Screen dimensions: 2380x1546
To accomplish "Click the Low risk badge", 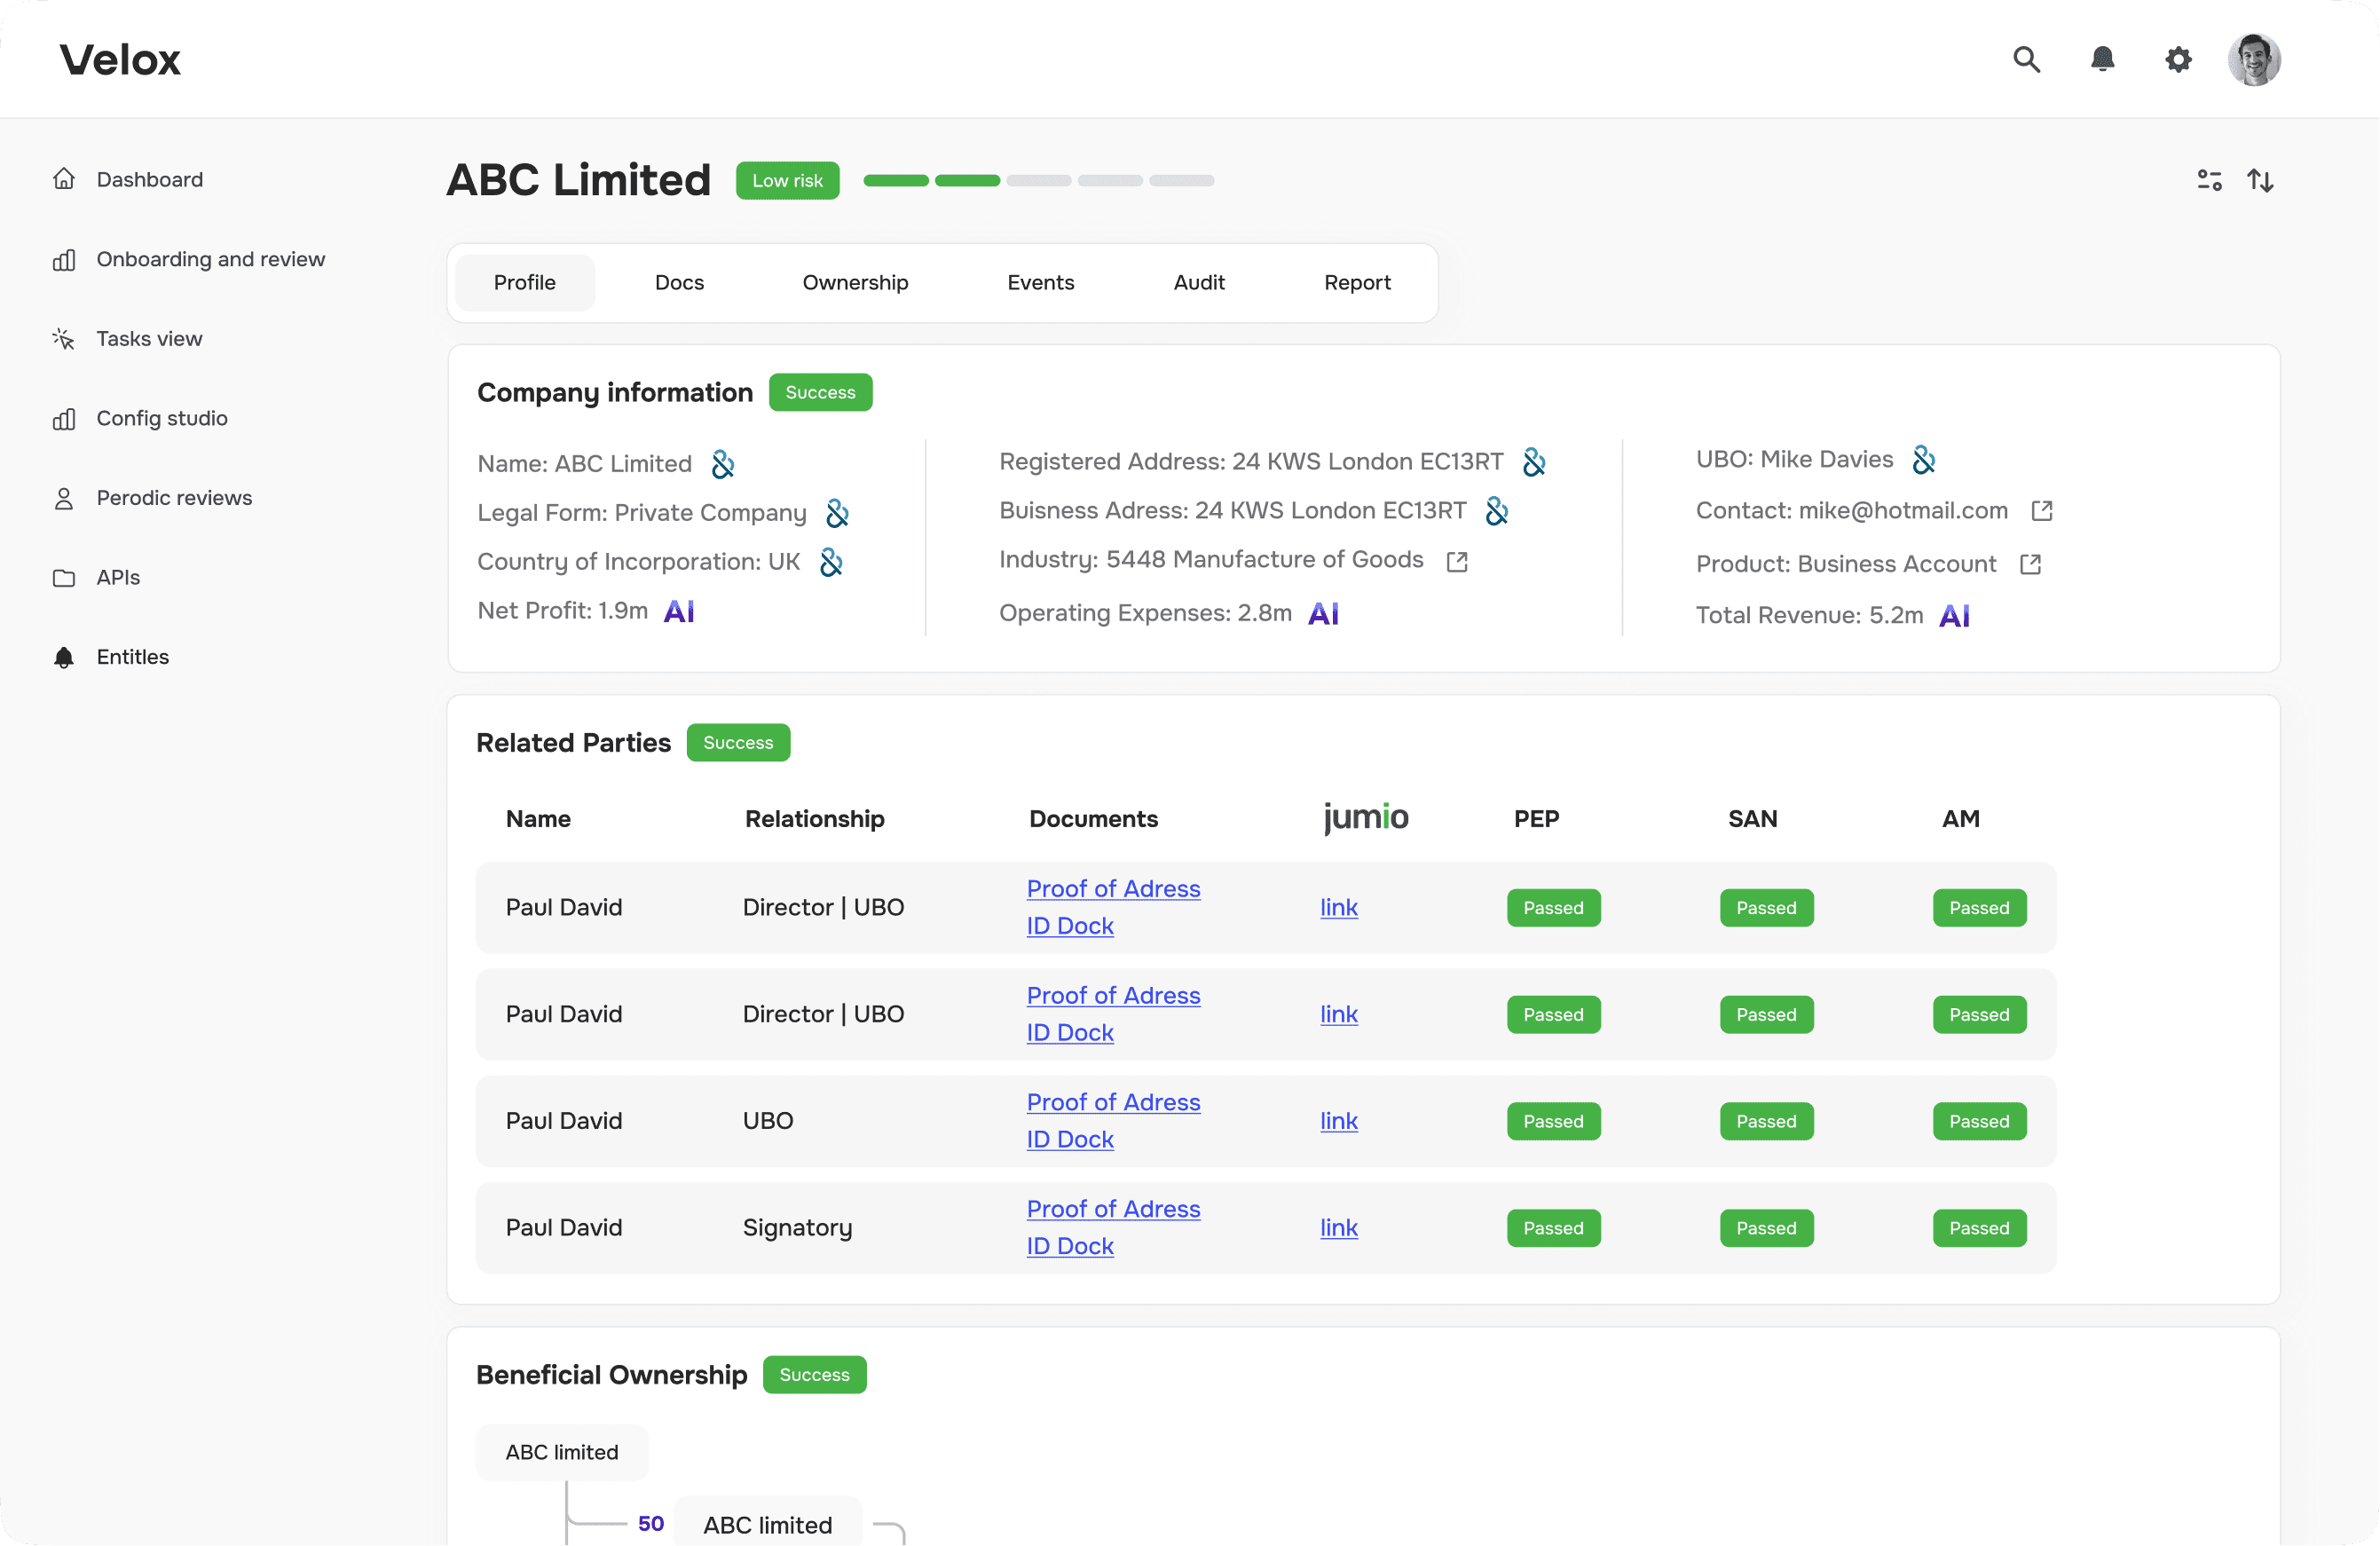I will click(787, 181).
